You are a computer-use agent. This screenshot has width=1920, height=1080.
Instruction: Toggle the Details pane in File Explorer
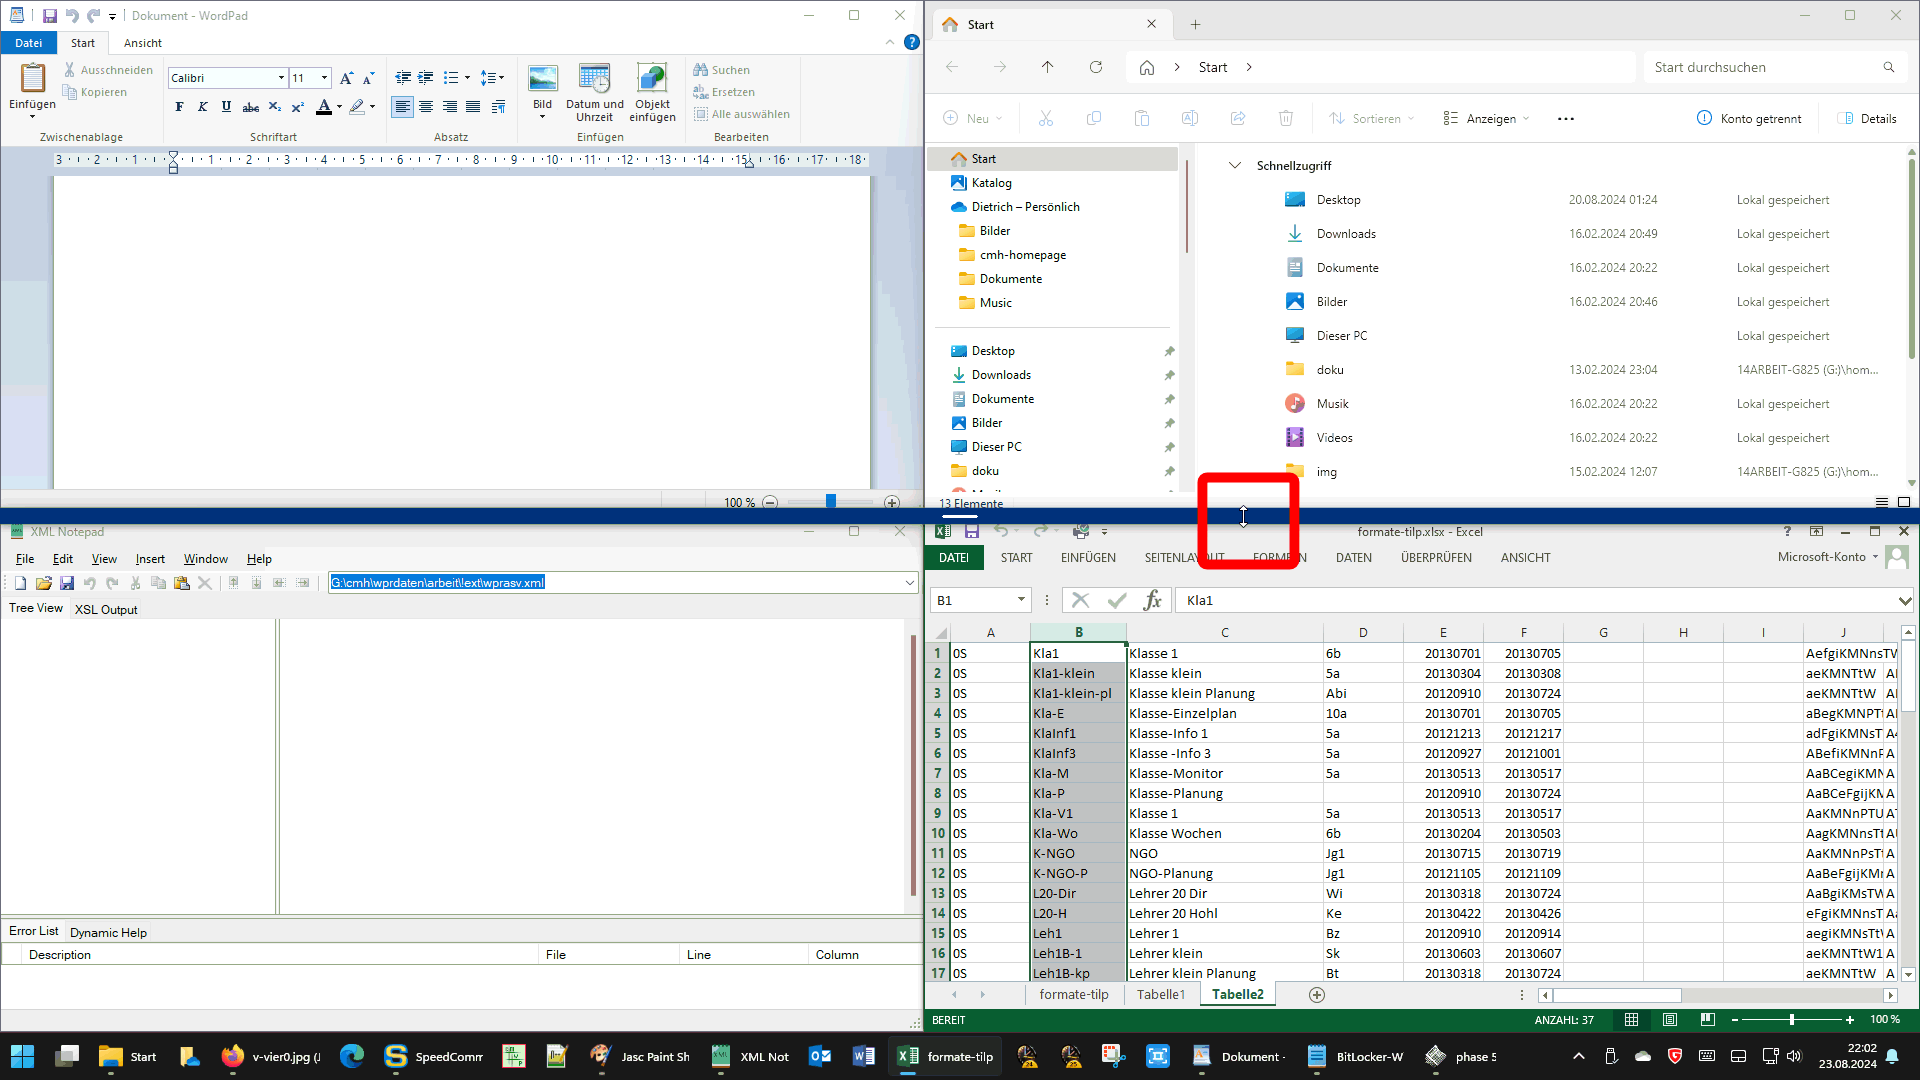coord(1866,118)
